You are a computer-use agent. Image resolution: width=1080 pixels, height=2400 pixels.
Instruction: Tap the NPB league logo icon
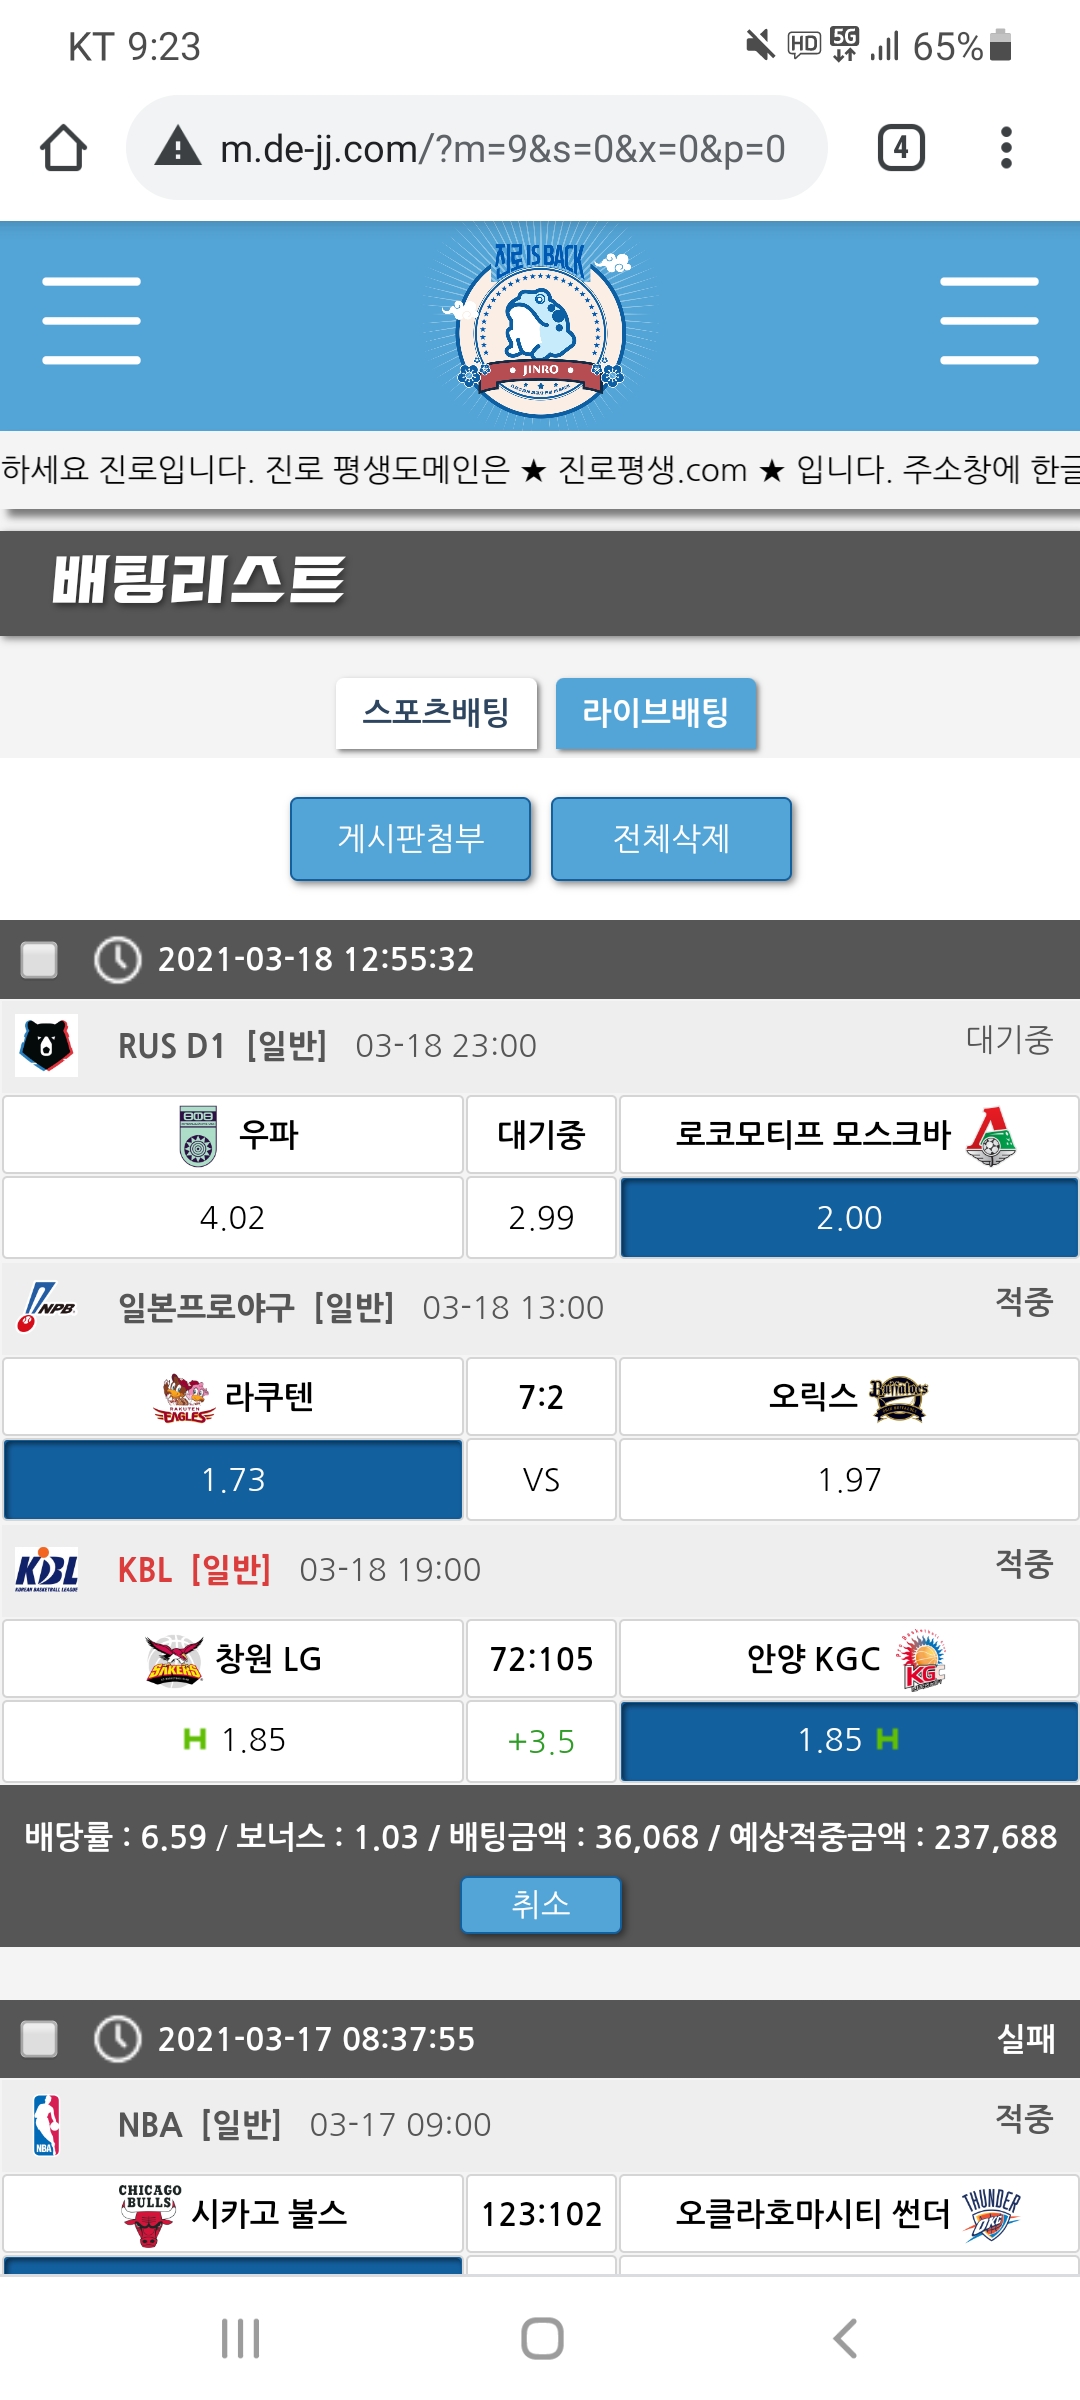tap(47, 1307)
